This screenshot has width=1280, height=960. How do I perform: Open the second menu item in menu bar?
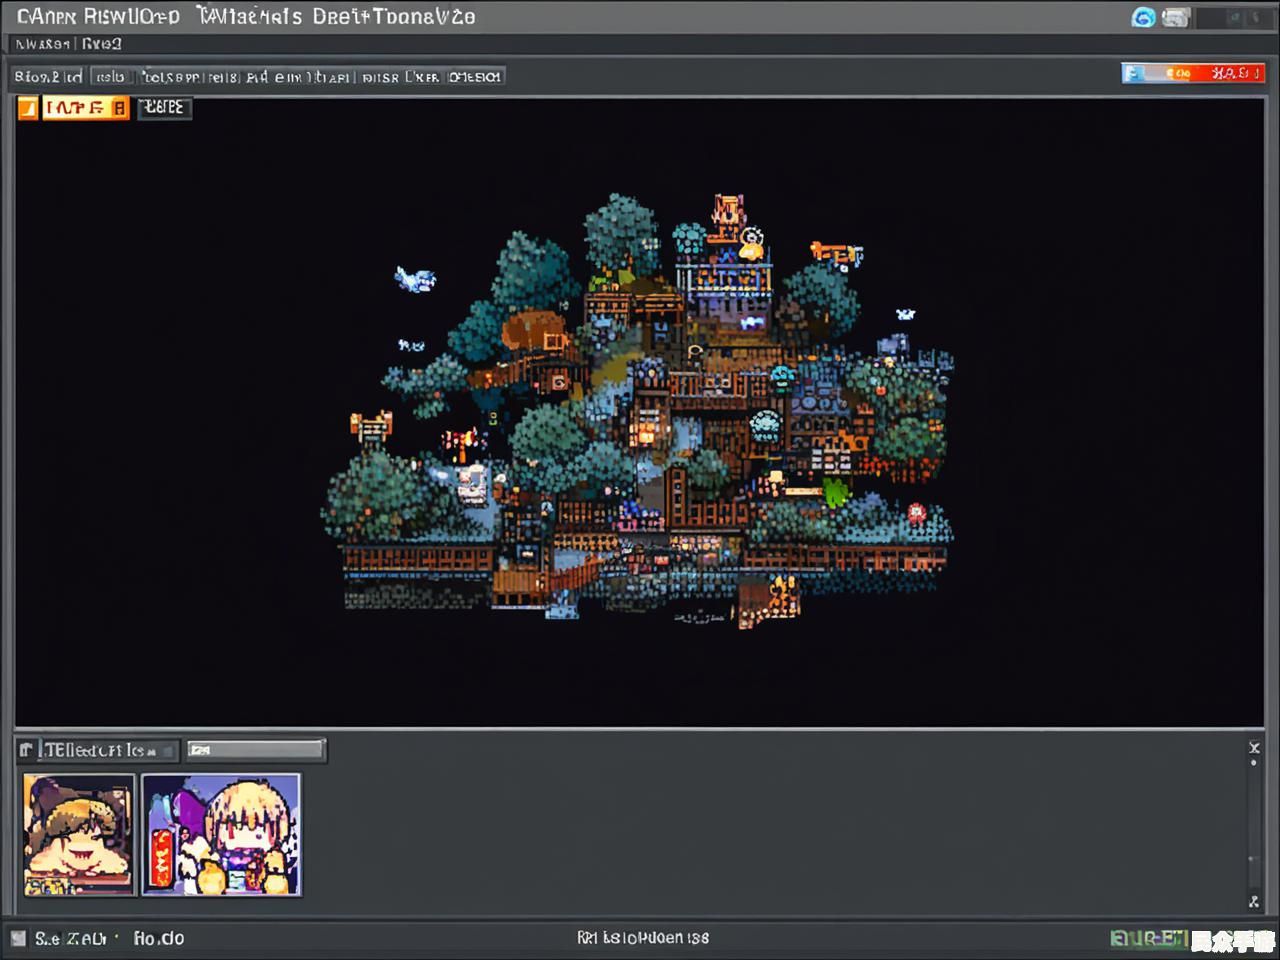coord(101,44)
